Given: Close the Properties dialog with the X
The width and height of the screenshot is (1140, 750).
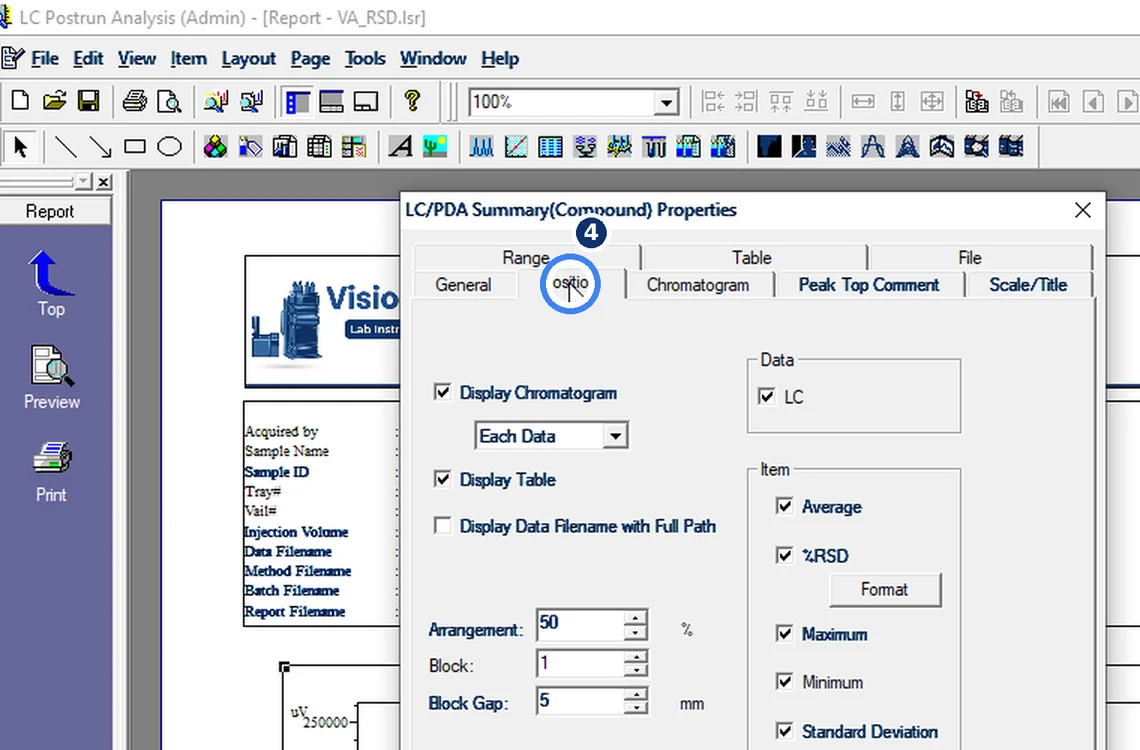Looking at the screenshot, I should [x=1083, y=210].
